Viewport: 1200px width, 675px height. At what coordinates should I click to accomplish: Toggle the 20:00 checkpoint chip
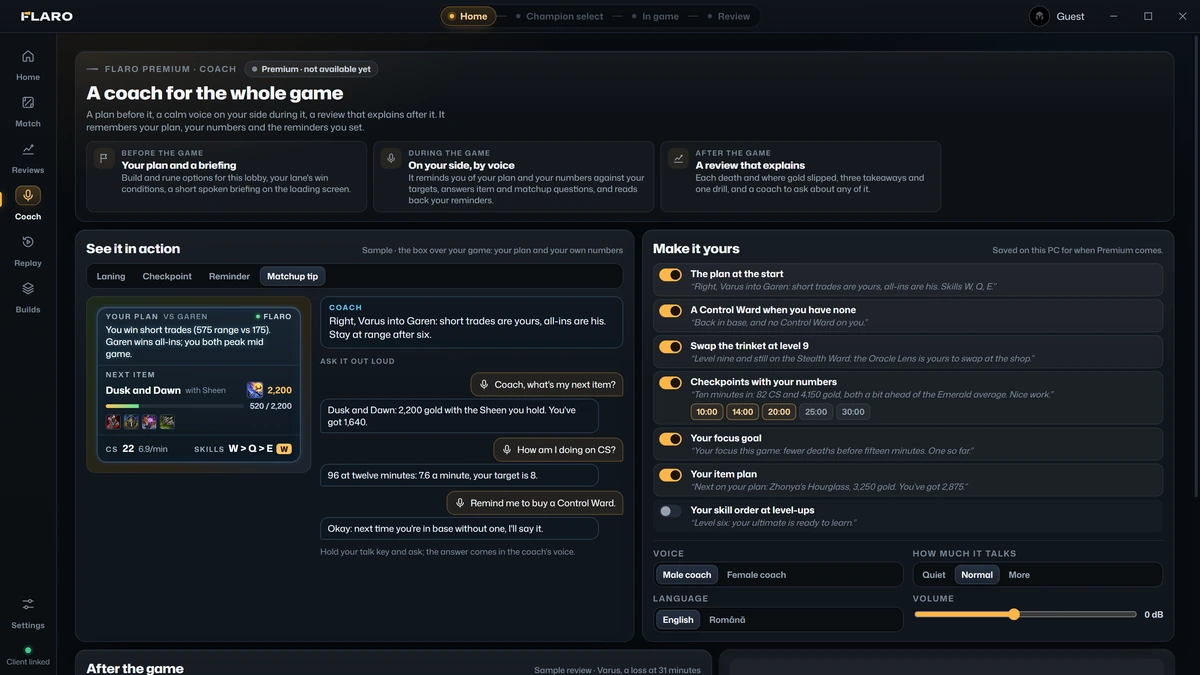click(779, 412)
